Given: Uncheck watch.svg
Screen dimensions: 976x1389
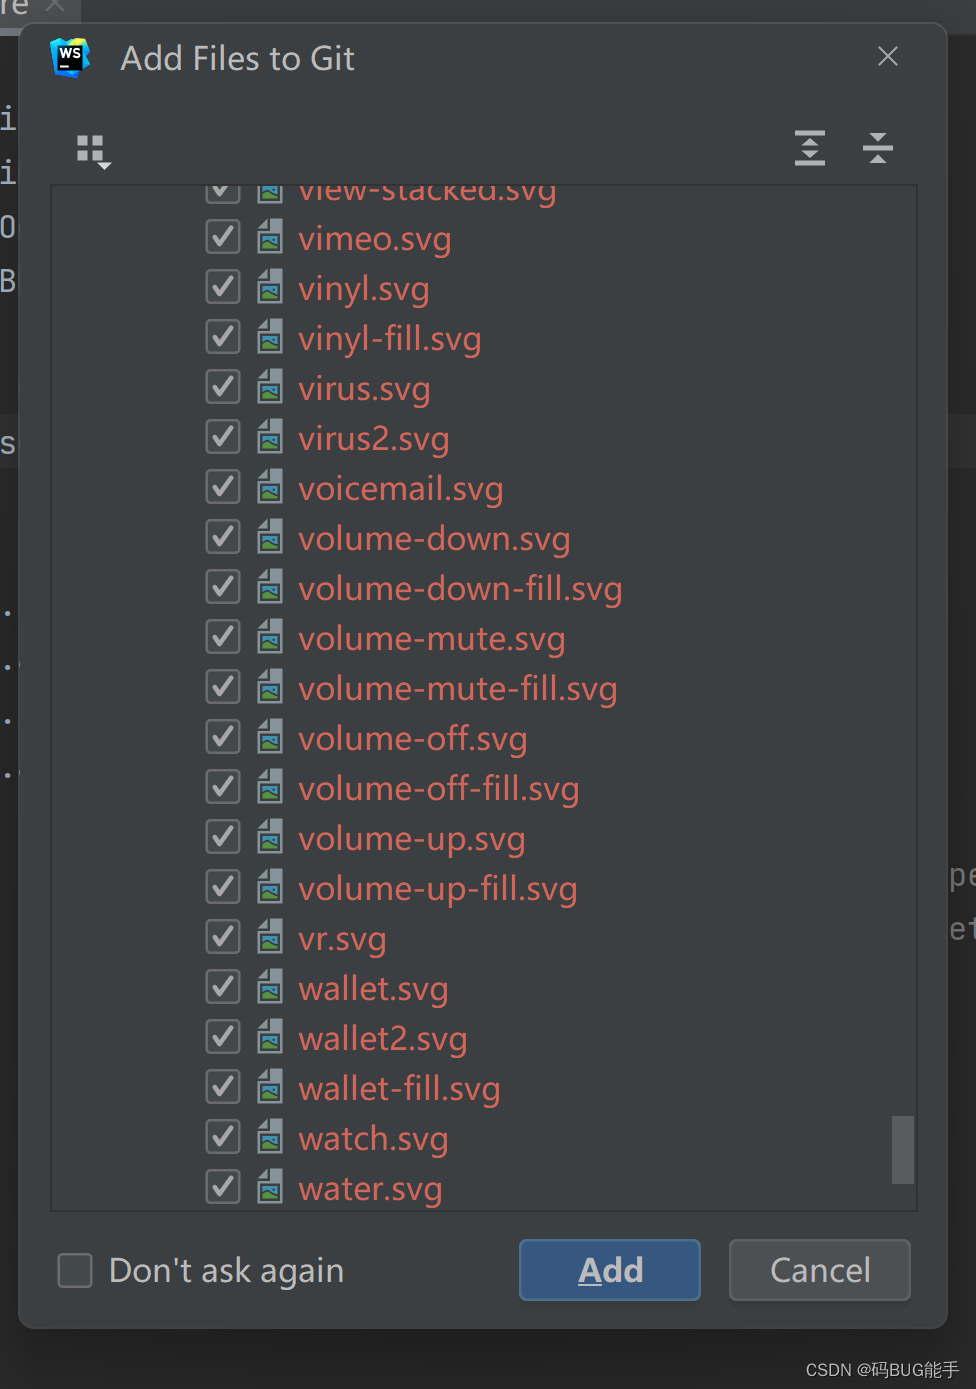Looking at the screenshot, I should pyautogui.click(x=222, y=1137).
